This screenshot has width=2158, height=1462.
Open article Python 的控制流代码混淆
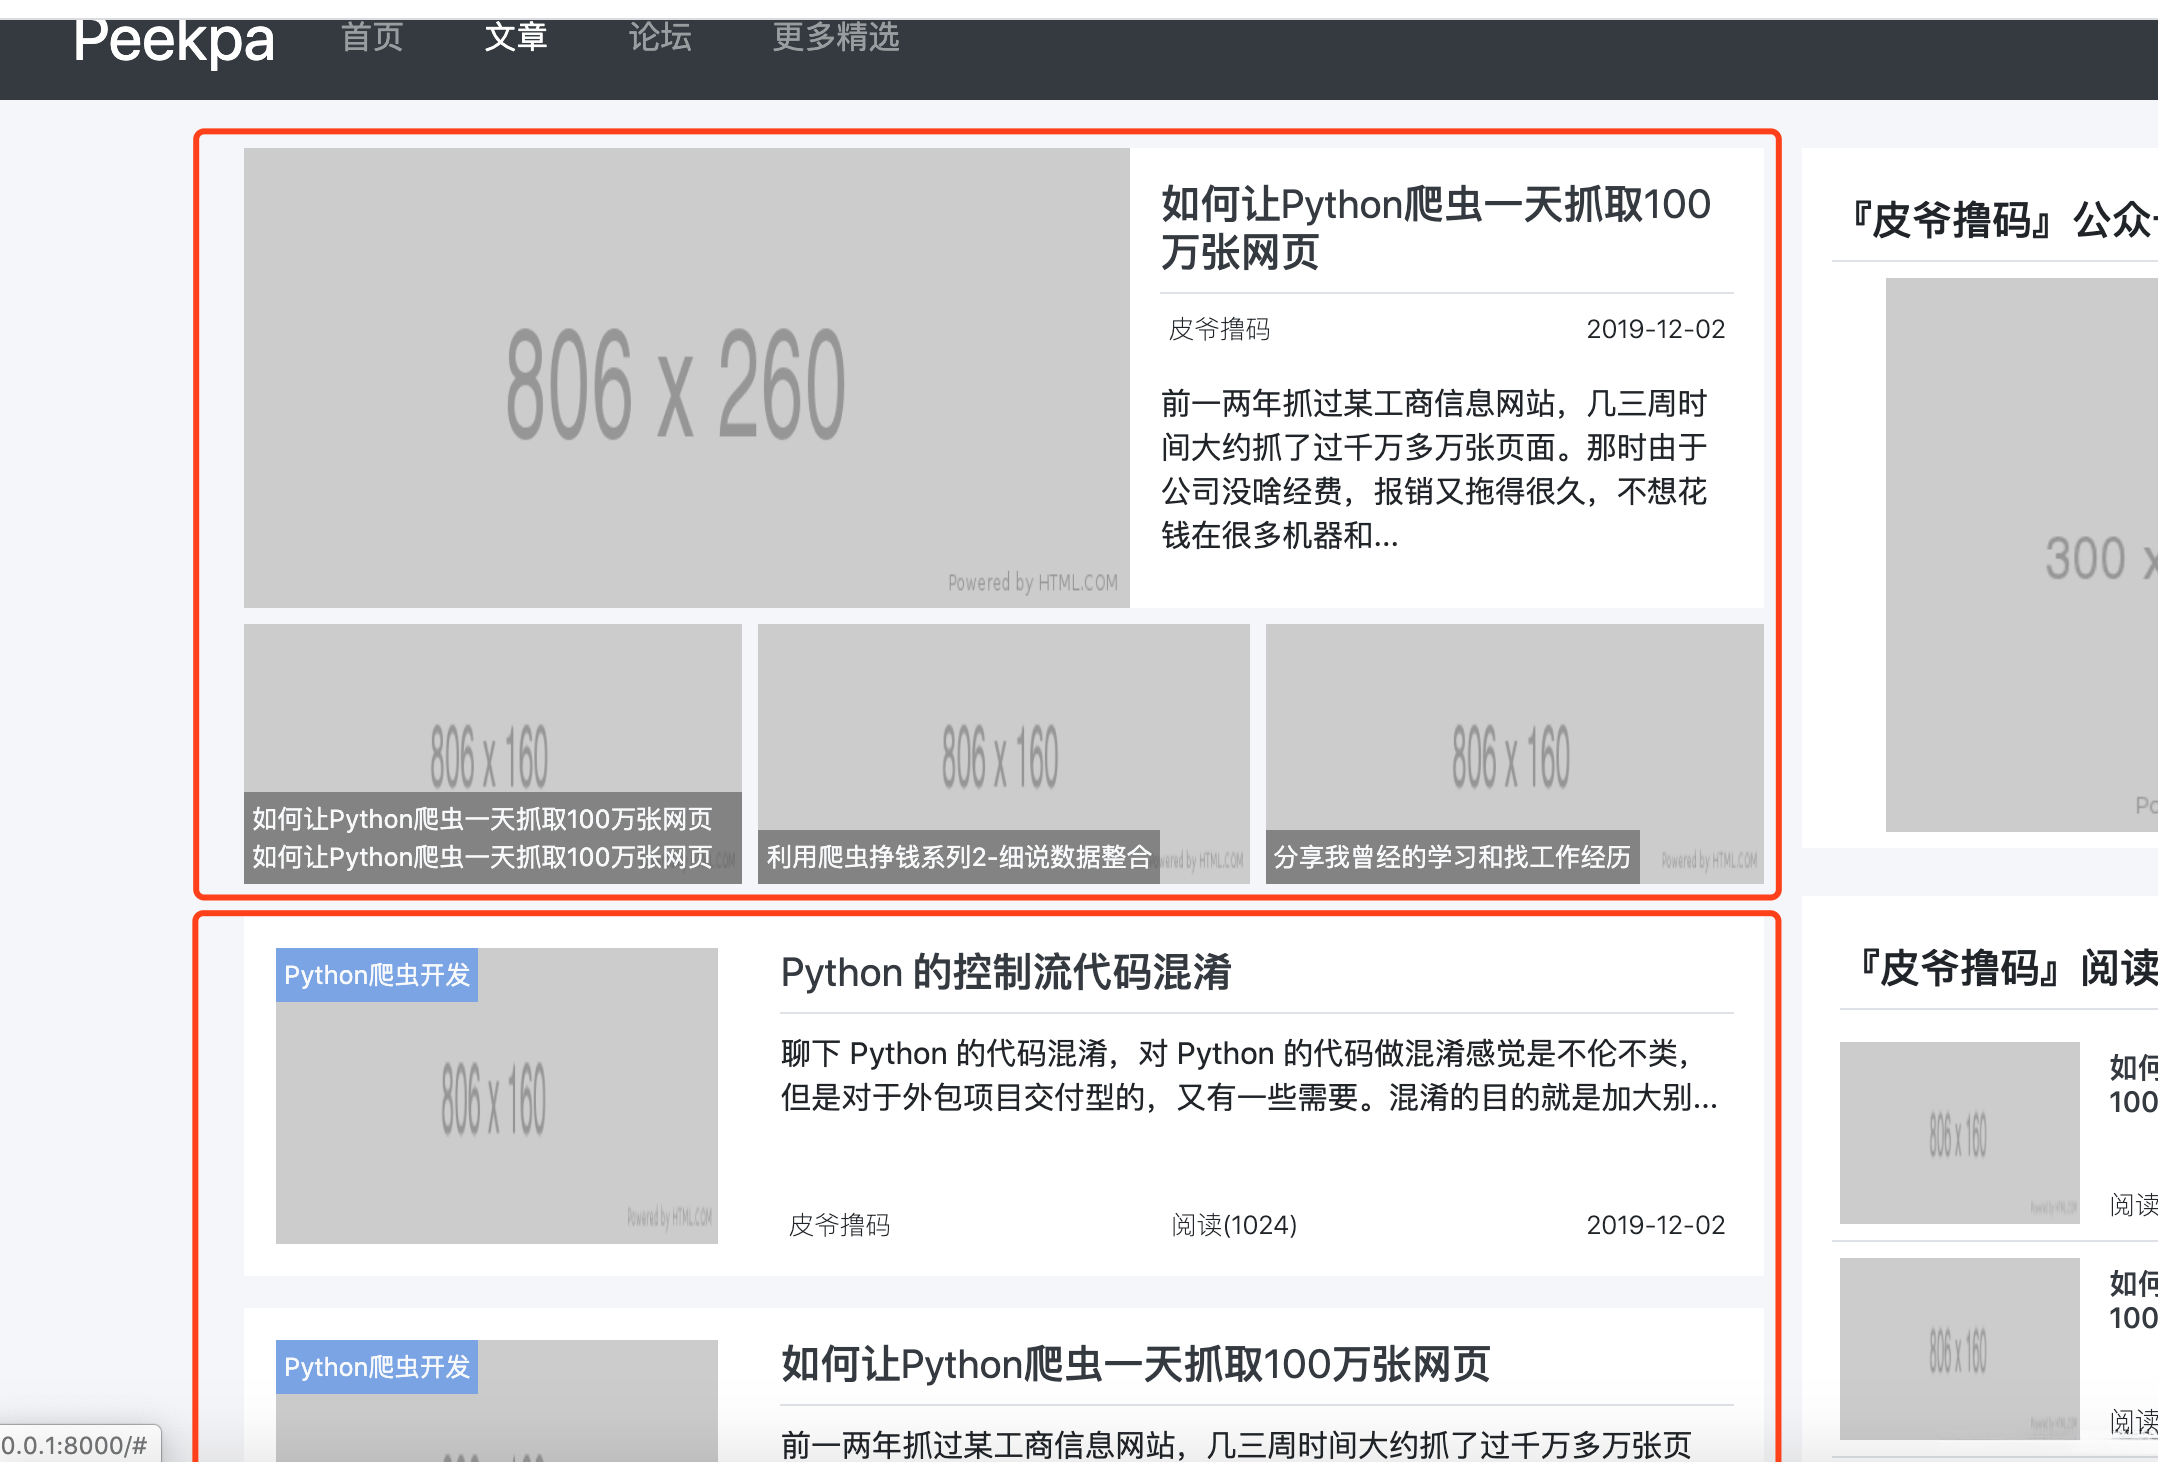1006,971
